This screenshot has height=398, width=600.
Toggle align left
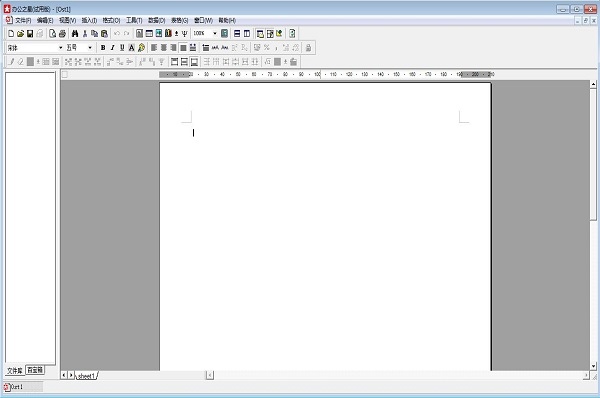(154, 48)
